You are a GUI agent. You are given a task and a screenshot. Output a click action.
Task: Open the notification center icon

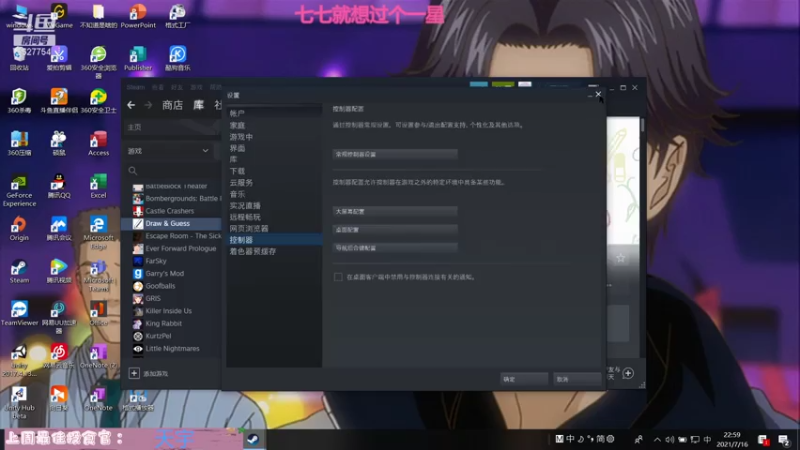[x=784, y=439]
